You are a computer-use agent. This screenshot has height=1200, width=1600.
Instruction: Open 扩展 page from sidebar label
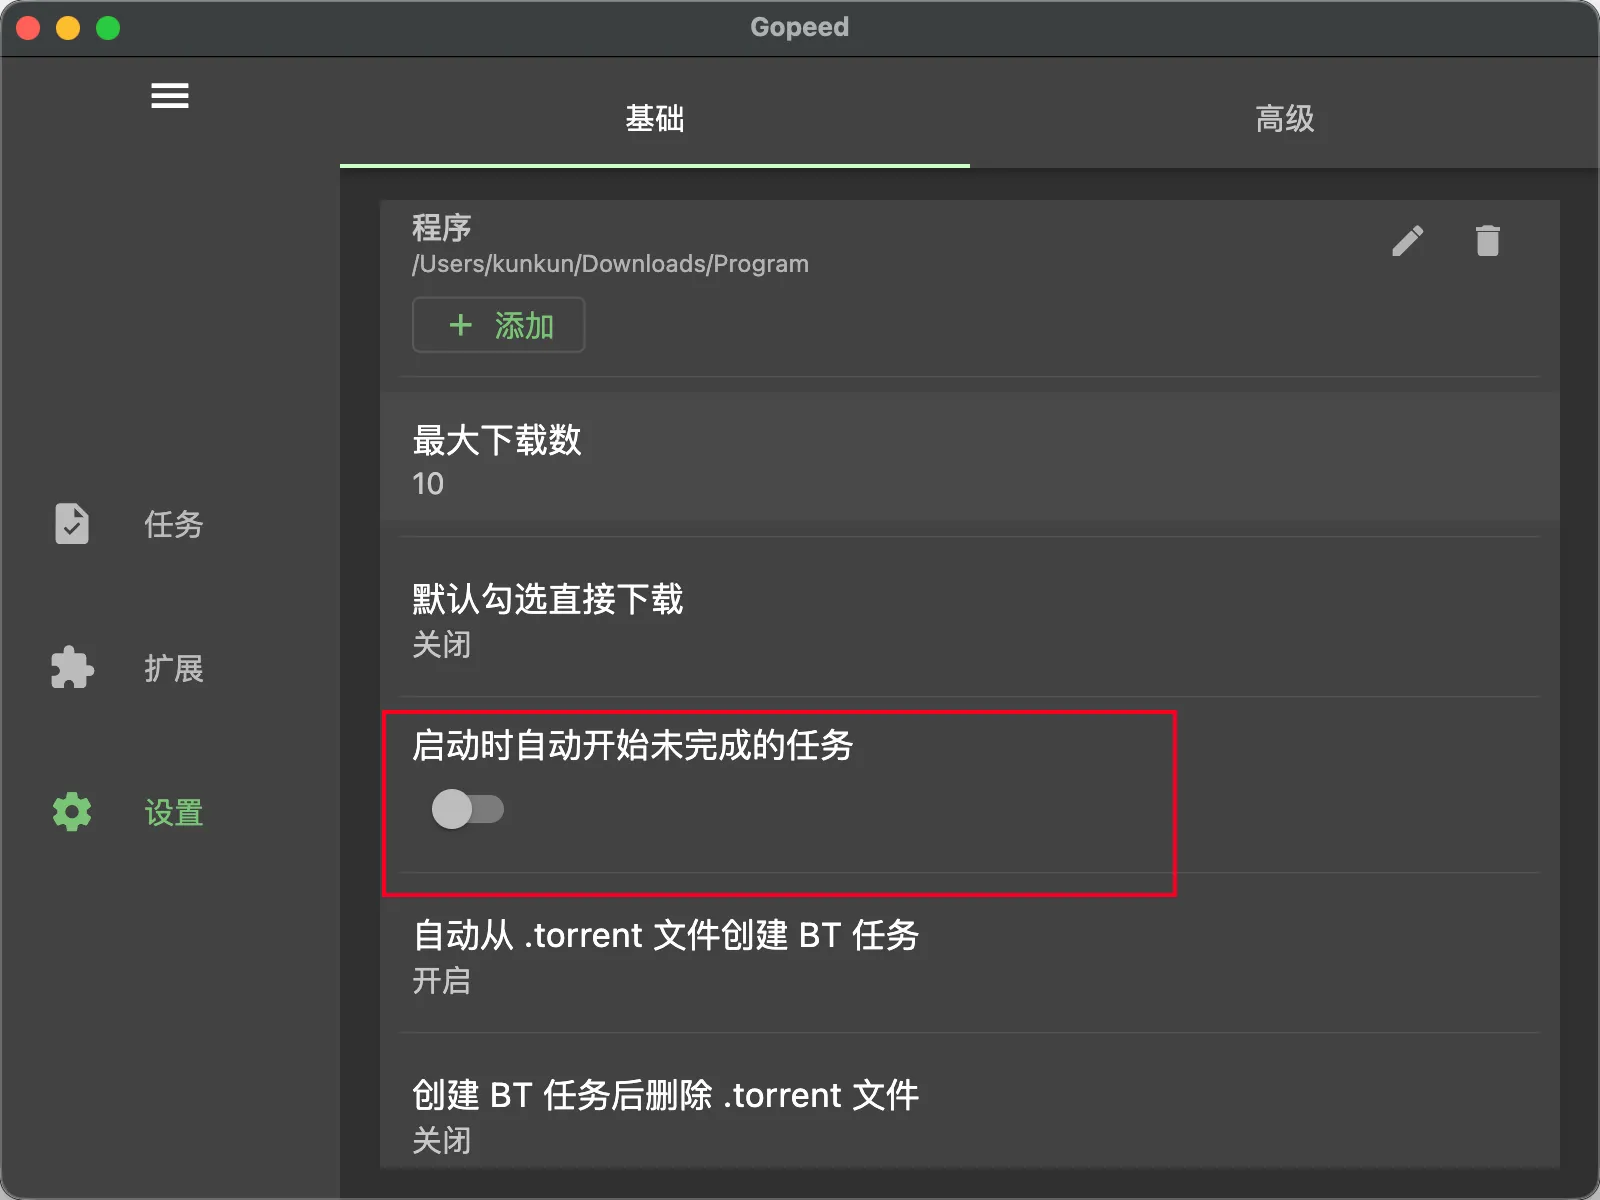pos(173,668)
